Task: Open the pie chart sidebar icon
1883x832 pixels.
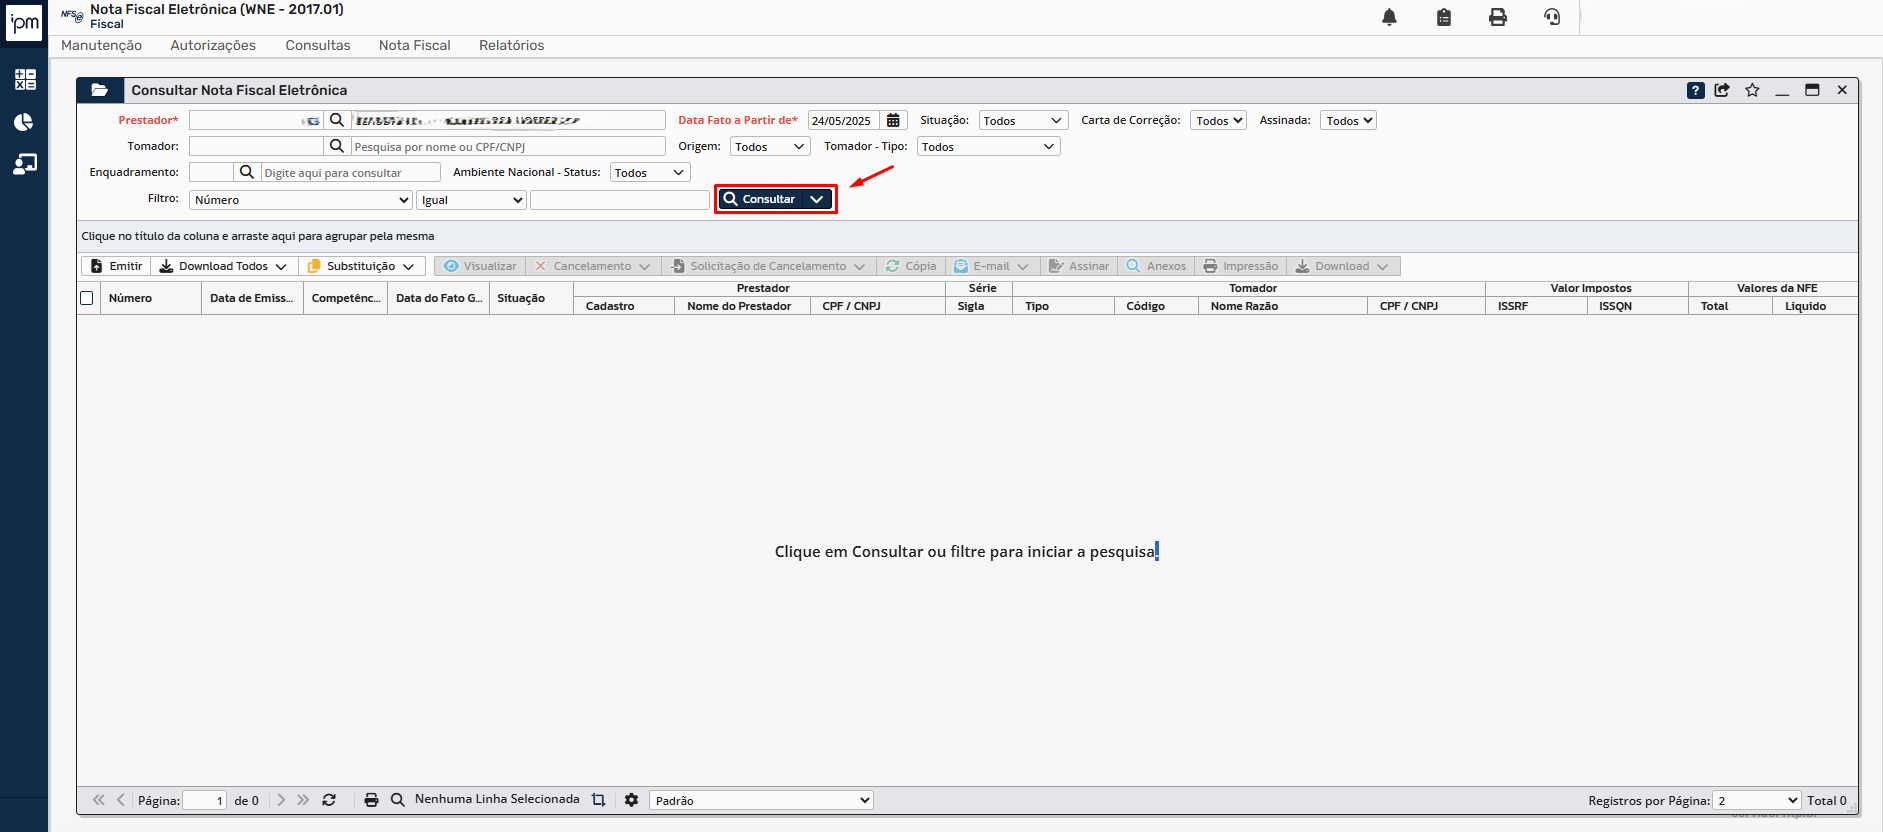Action: point(24,122)
